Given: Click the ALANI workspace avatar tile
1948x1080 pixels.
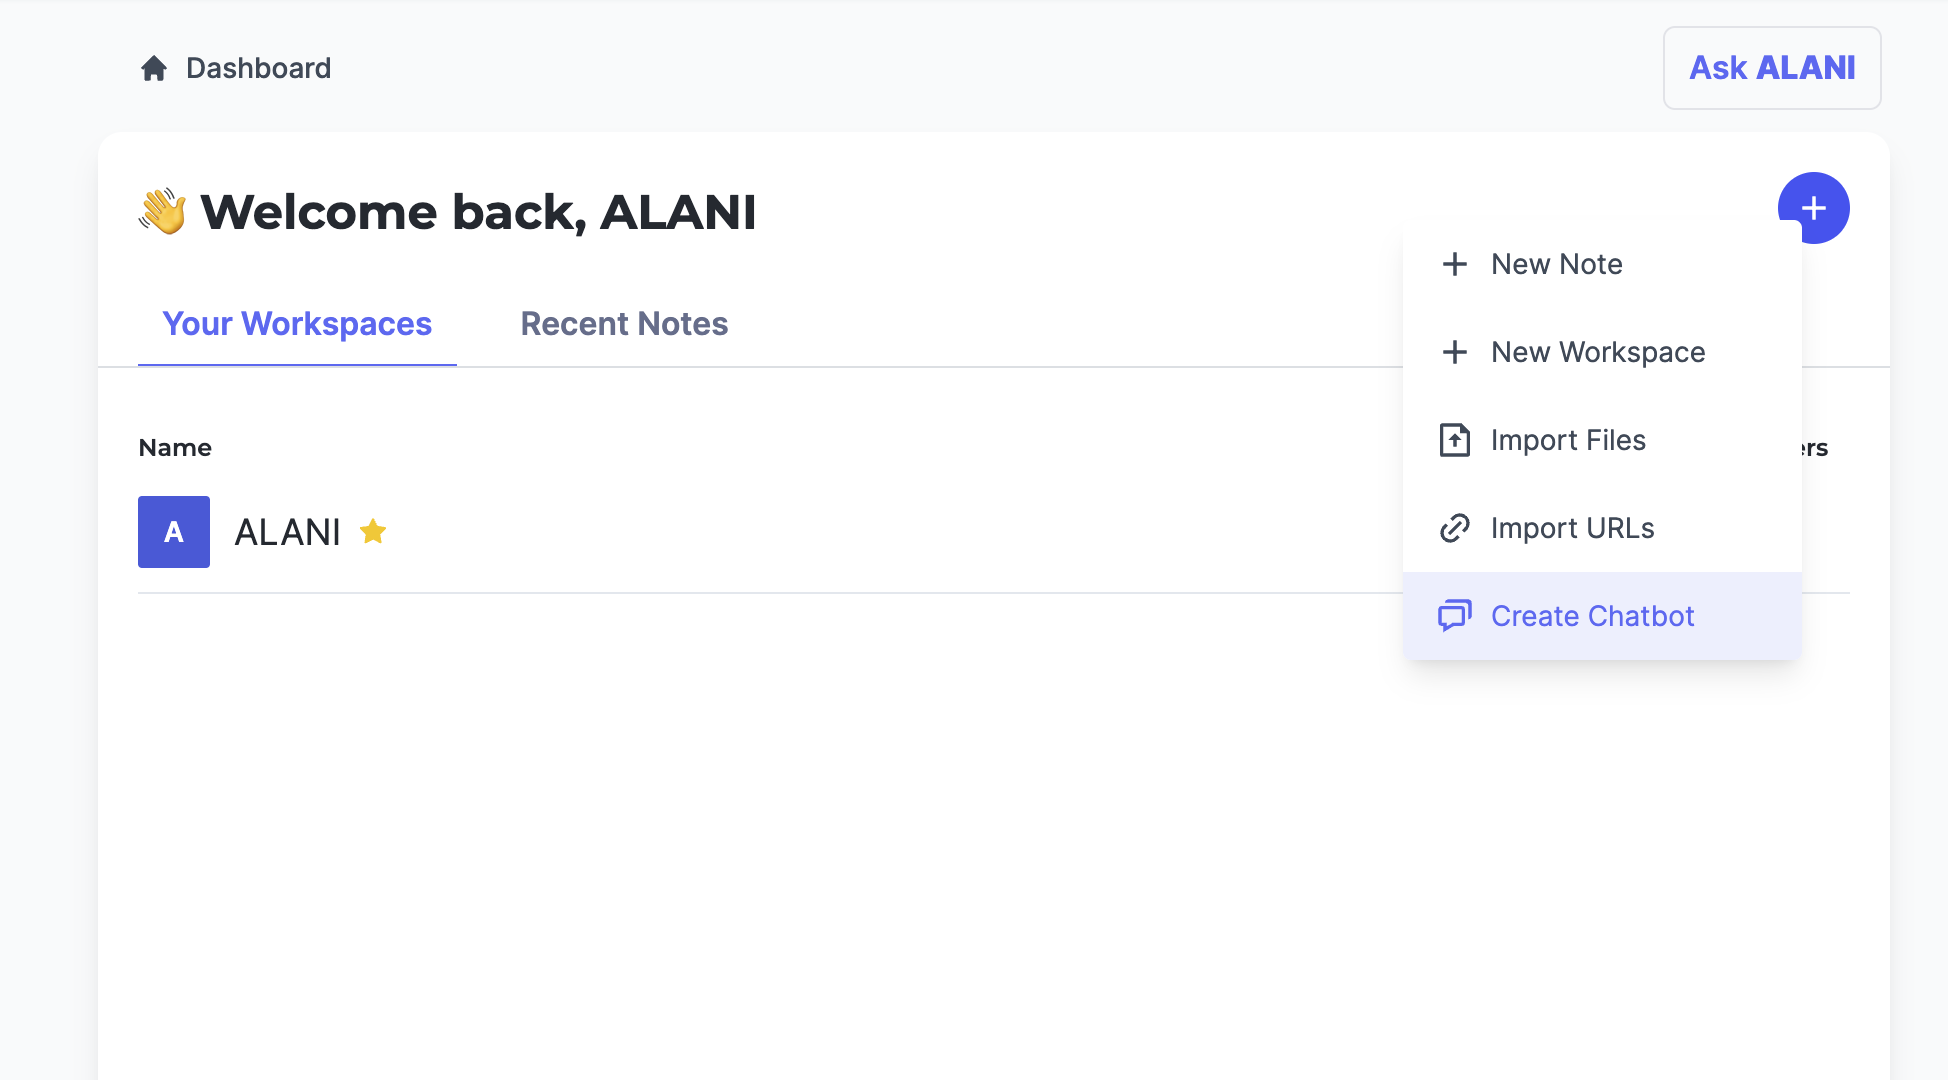Looking at the screenshot, I should coord(174,532).
